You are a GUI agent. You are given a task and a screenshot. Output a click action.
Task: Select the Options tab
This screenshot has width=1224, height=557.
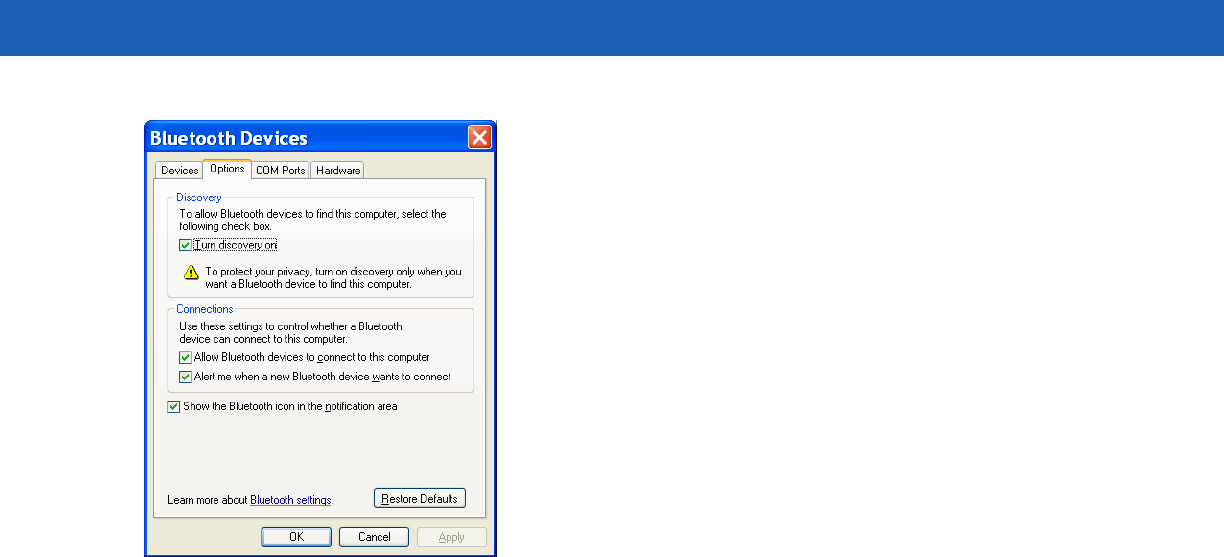[227, 169]
